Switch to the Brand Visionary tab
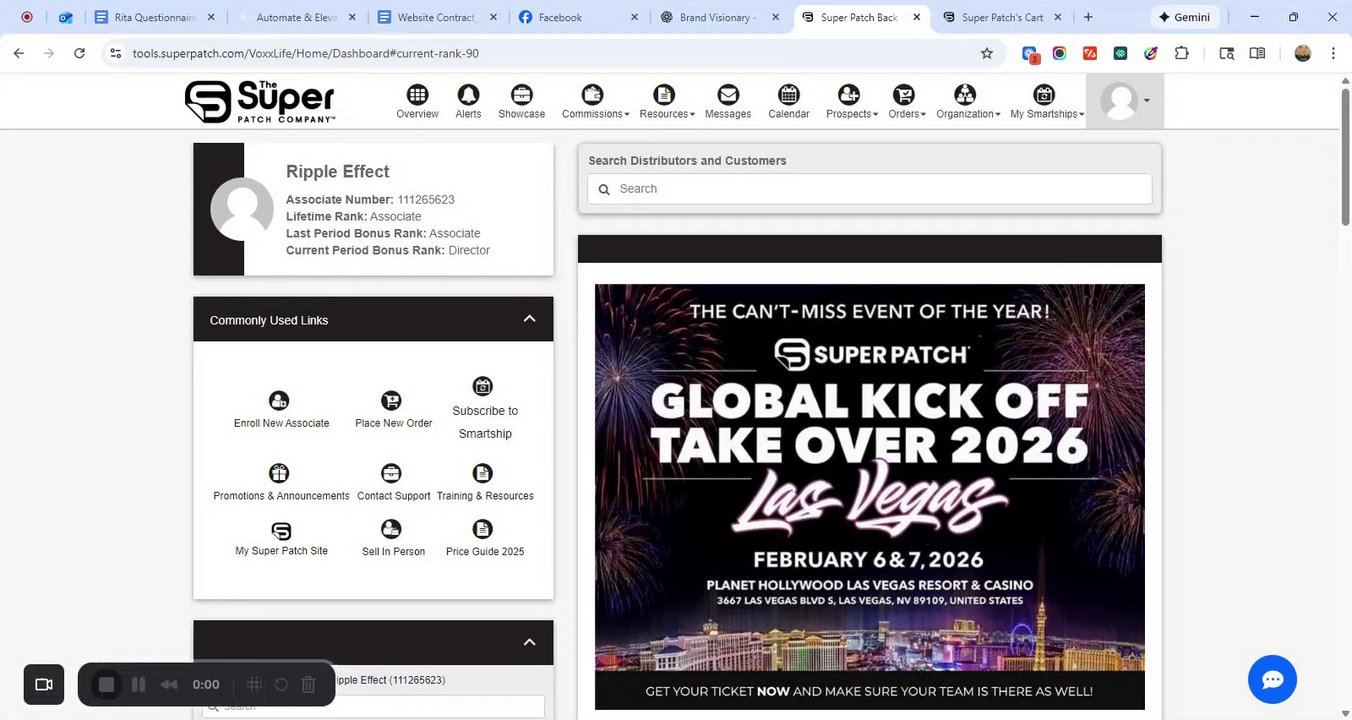Image resolution: width=1352 pixels, height=720 pixels. click(720, 17)
